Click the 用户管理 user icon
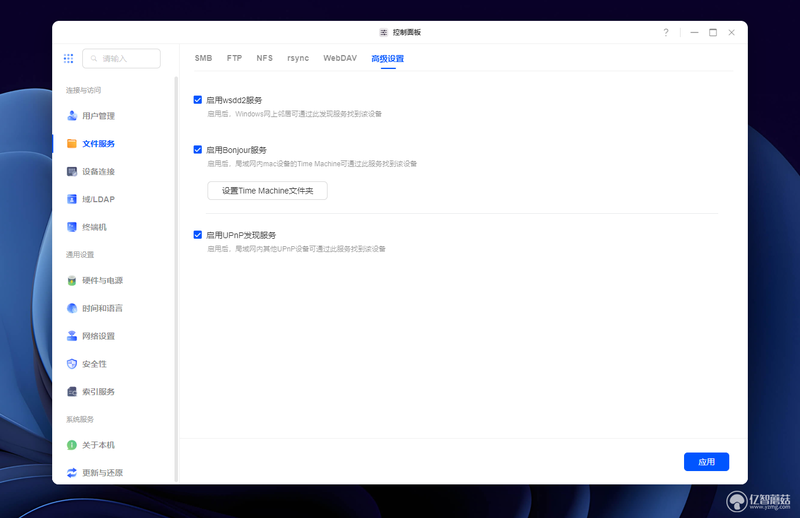Screen dimensions: 800x518 coord(72,116)
